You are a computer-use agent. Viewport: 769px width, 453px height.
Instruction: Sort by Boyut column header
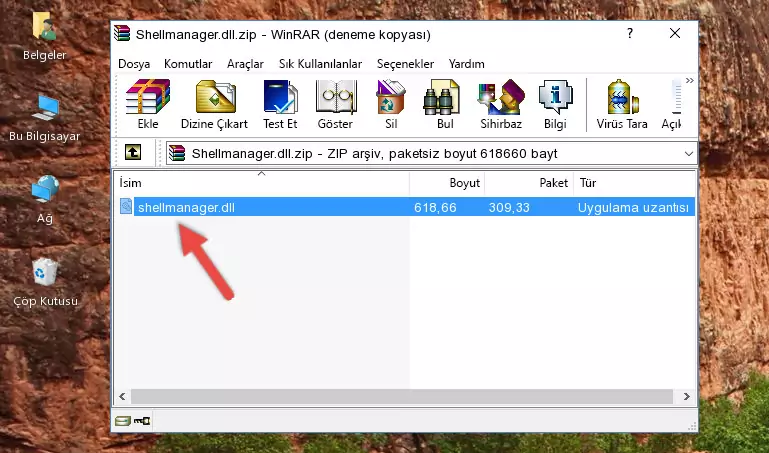click(447, 183)
